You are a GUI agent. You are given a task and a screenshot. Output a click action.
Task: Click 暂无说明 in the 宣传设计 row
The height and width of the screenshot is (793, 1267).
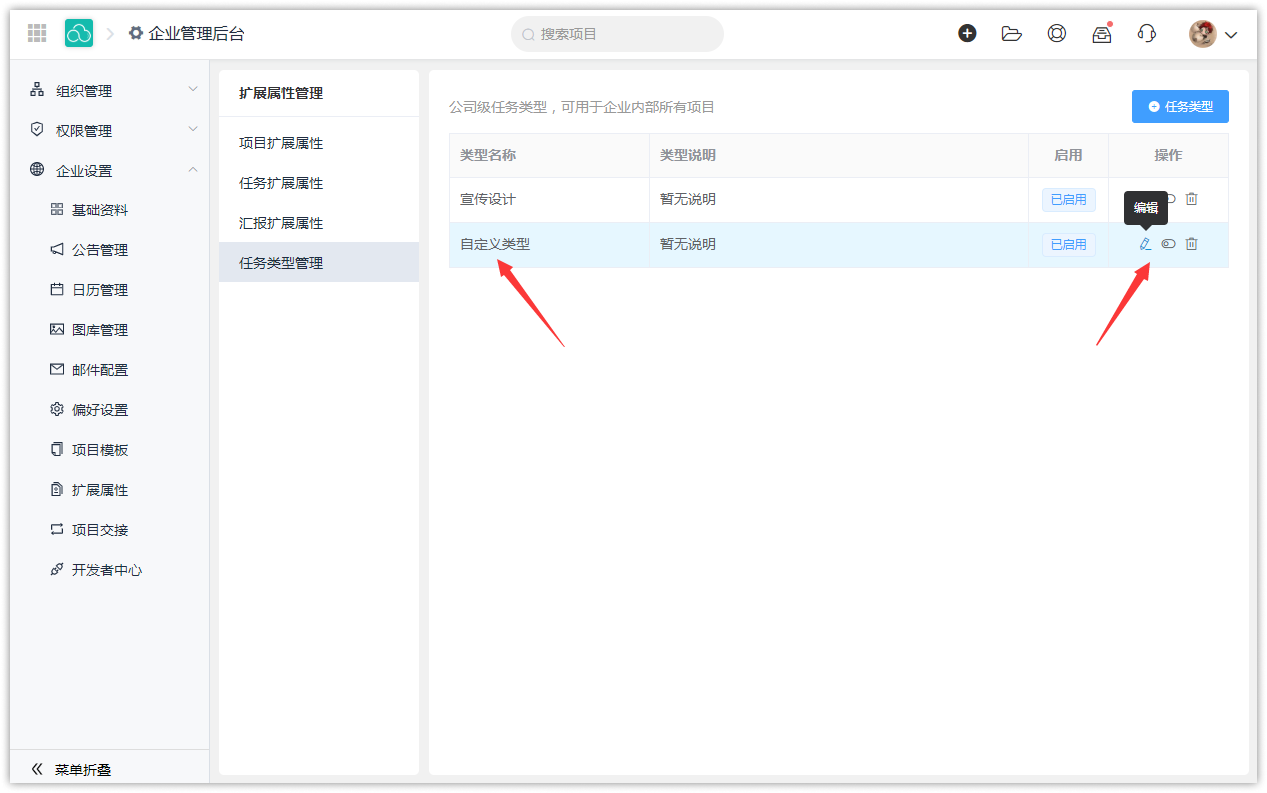[688, 199]
